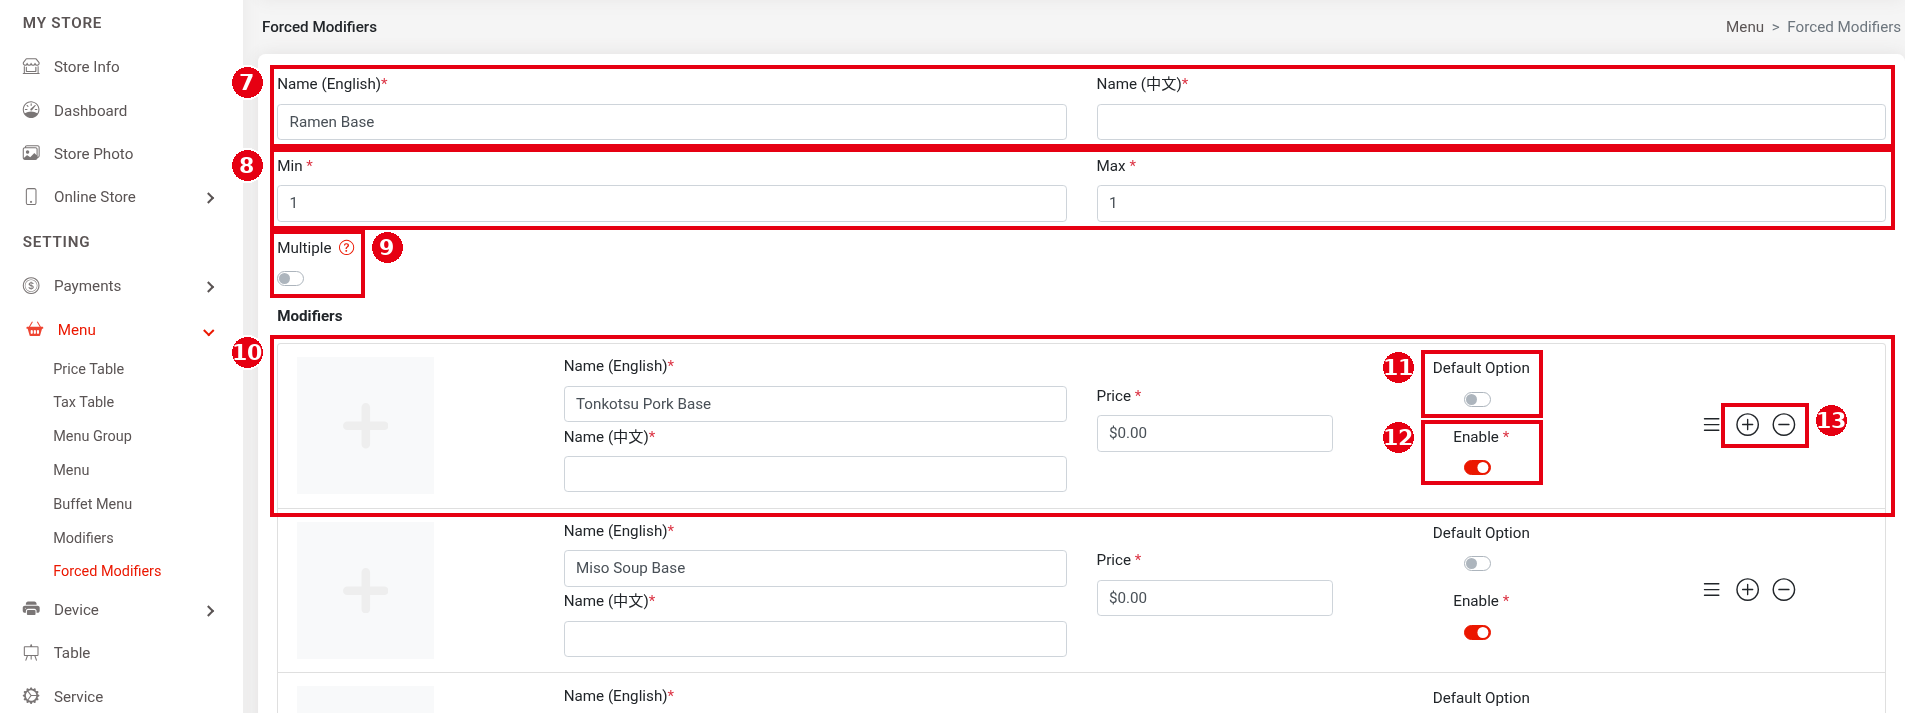Screen dimensions: 1905x713
Task: Open Store Photo page
Action: [93, 154]
